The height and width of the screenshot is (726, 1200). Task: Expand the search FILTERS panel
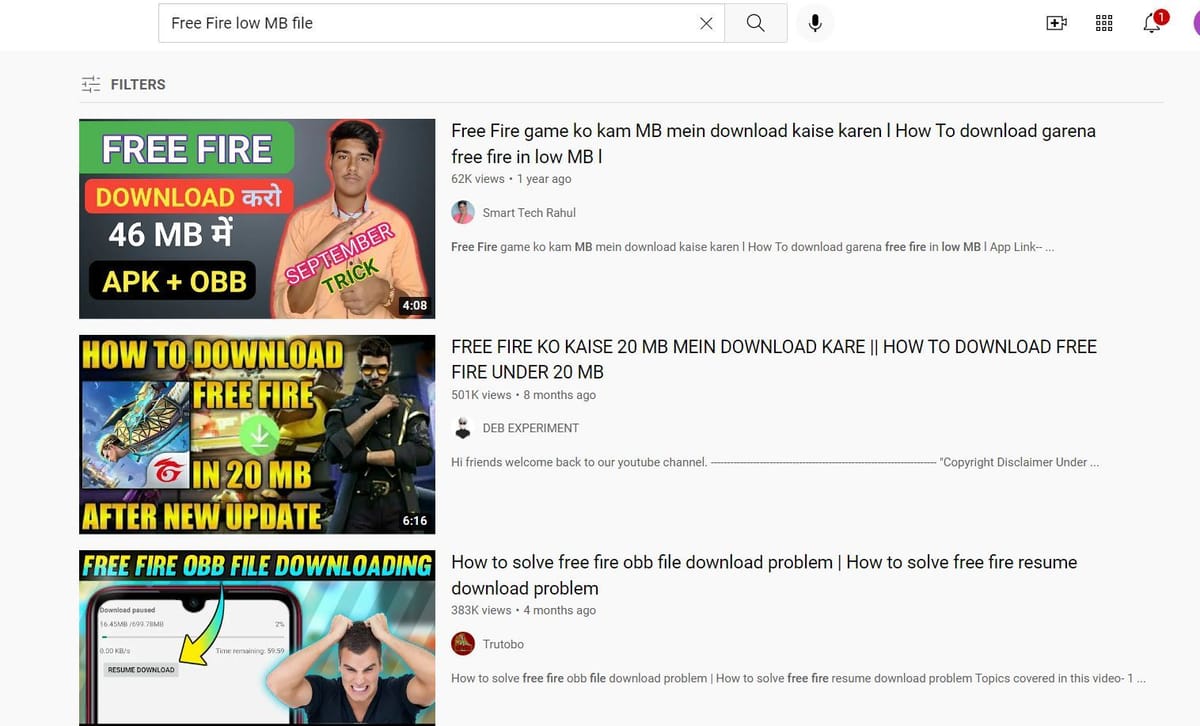pos(137,84)
